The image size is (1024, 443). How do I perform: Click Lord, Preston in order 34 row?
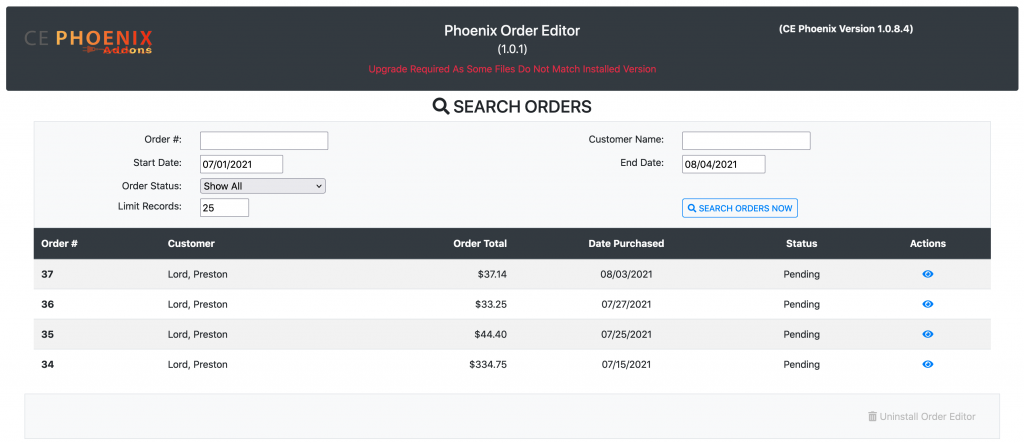pos(198,365)
